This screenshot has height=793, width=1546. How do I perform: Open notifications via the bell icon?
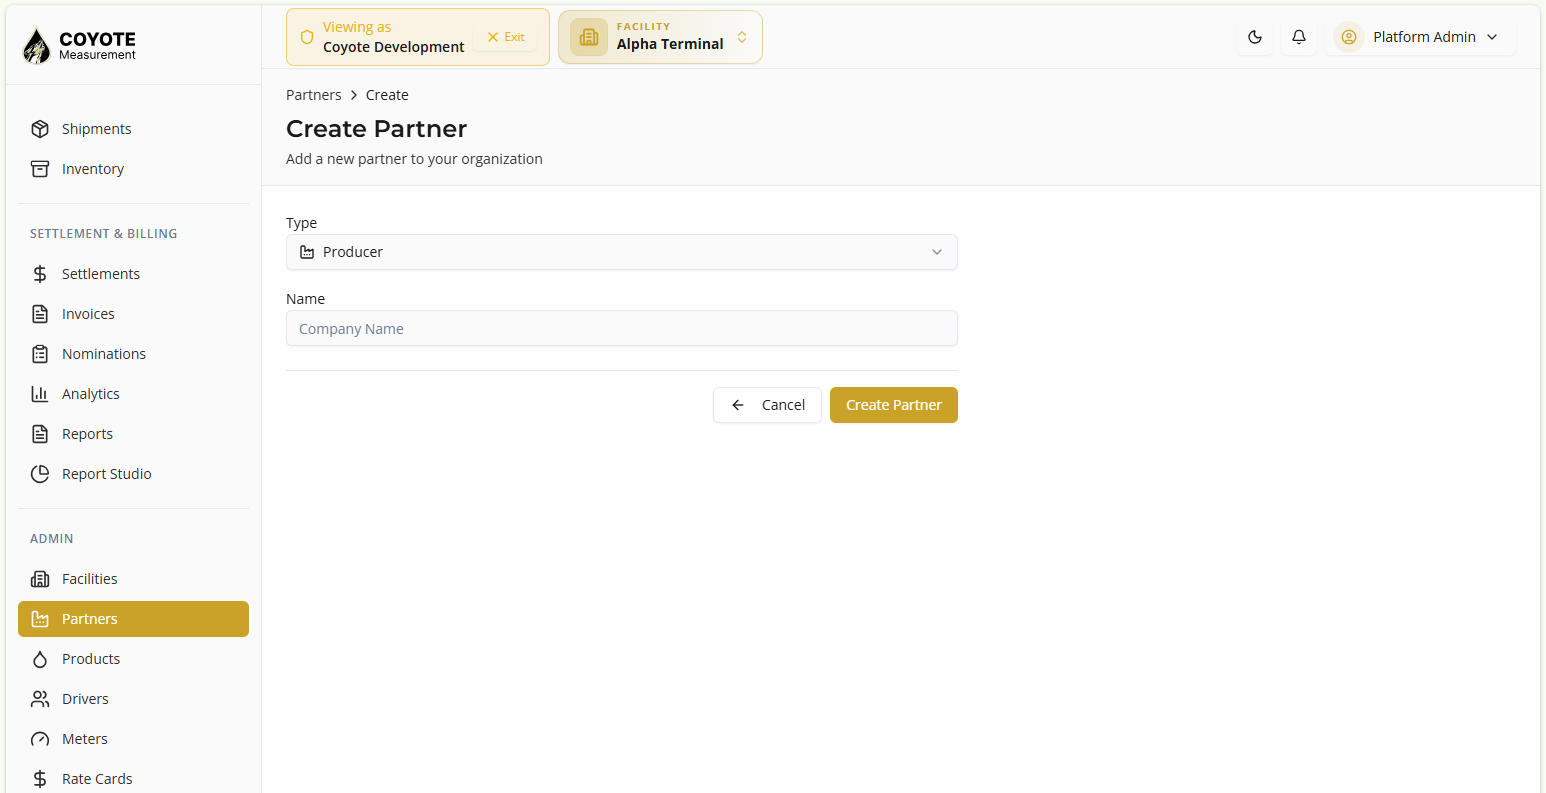coord(1299,37)
